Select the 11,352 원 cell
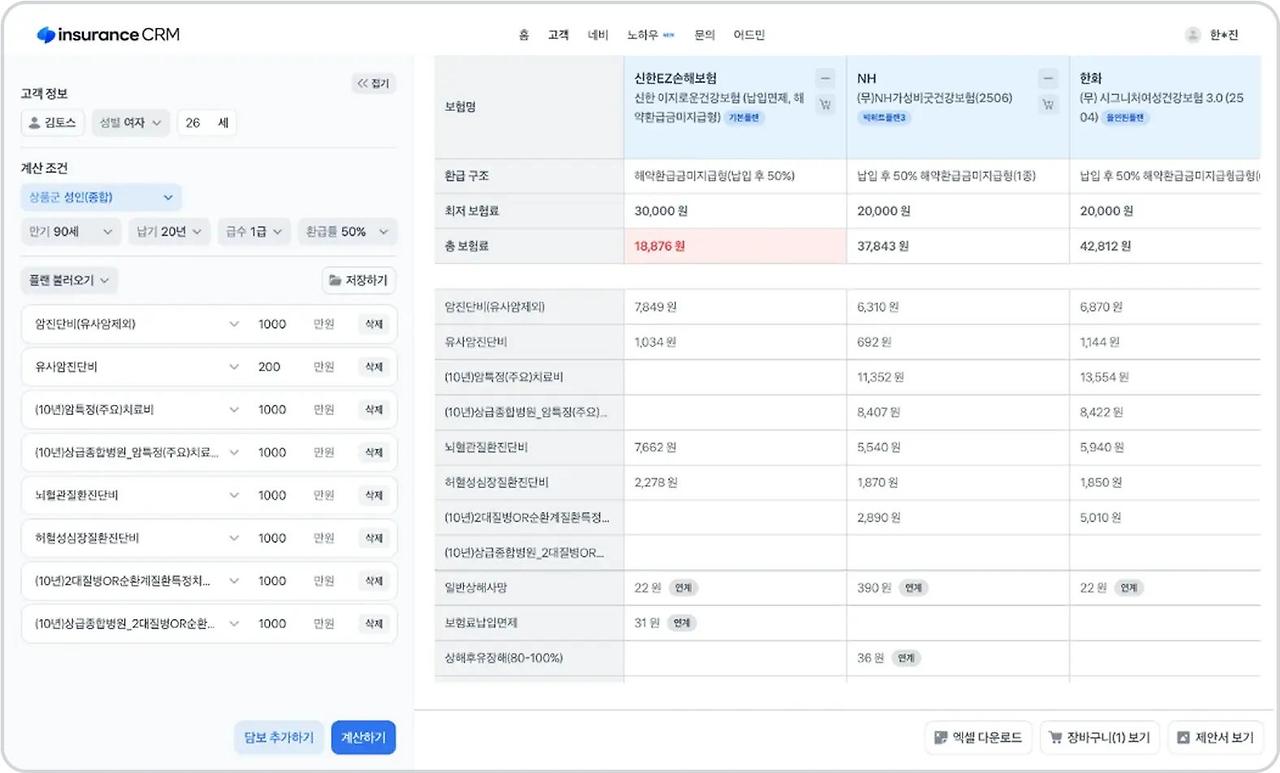Screen dimensions: 1280x773 click(x=958, y=377)
